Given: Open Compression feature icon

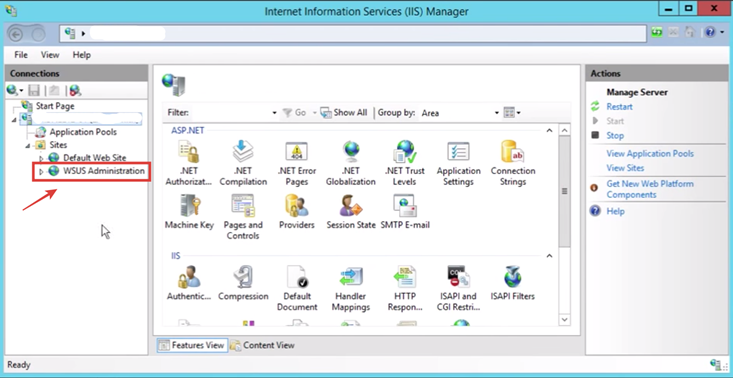Looking at the screenshot, I should point(243,283).
